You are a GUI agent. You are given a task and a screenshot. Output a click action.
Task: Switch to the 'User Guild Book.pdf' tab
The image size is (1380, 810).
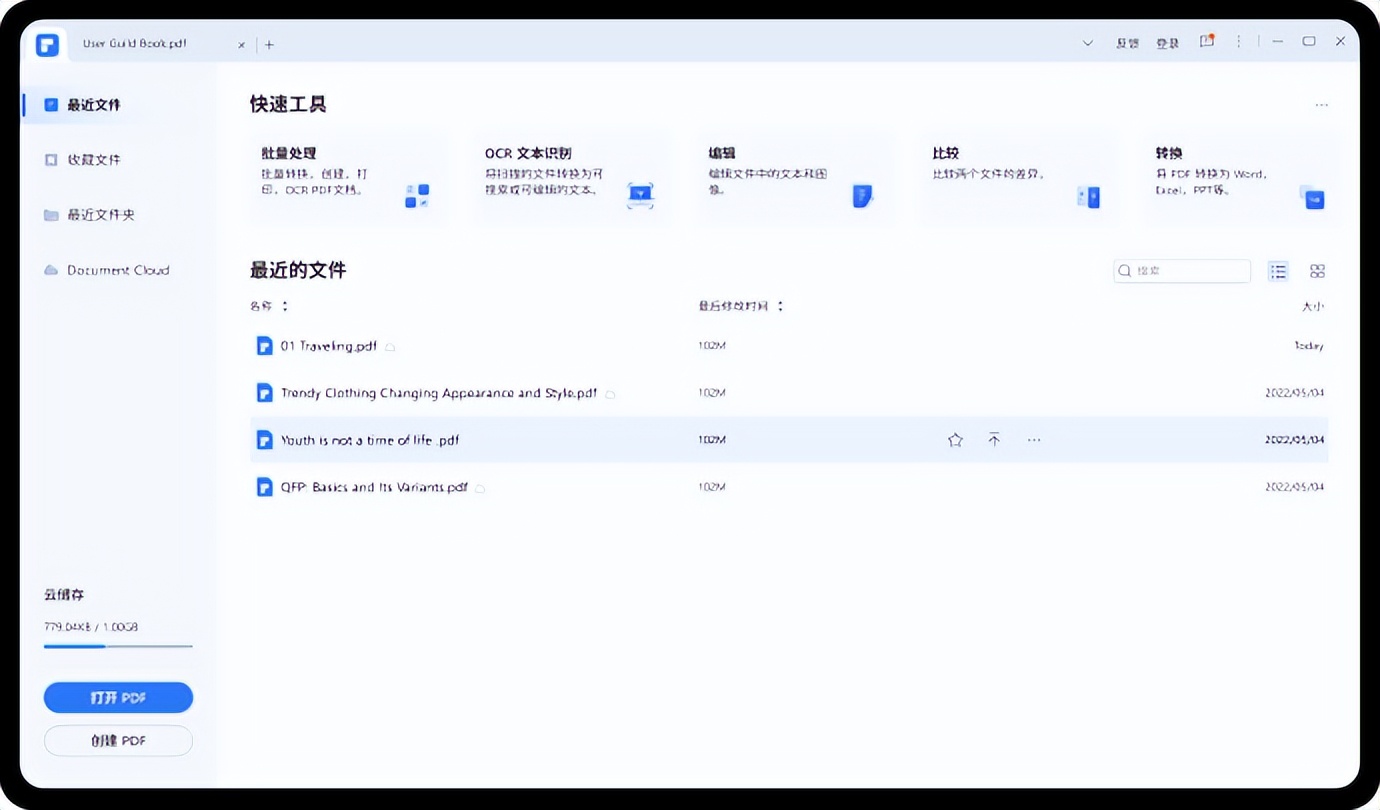coord(135,43)
